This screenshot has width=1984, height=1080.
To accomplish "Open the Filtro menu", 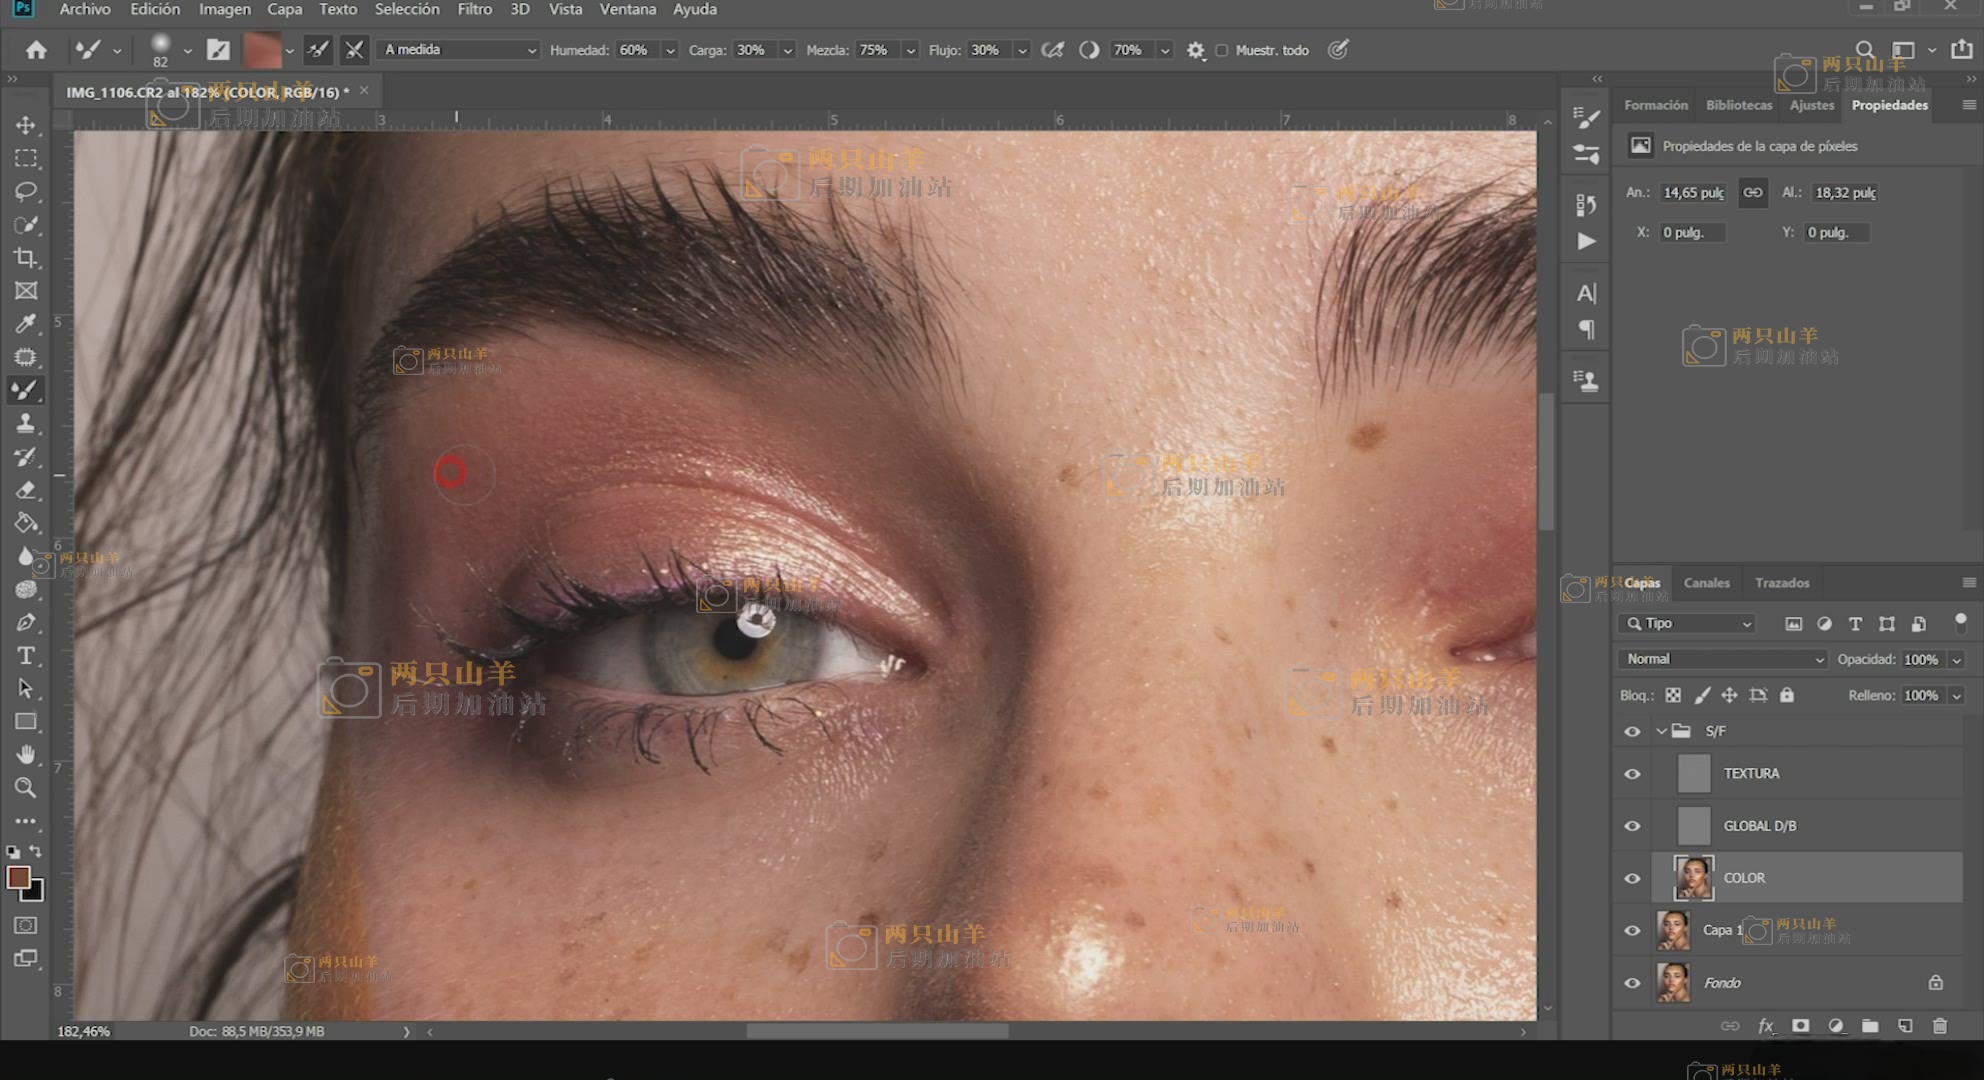I will click(474, 9).
